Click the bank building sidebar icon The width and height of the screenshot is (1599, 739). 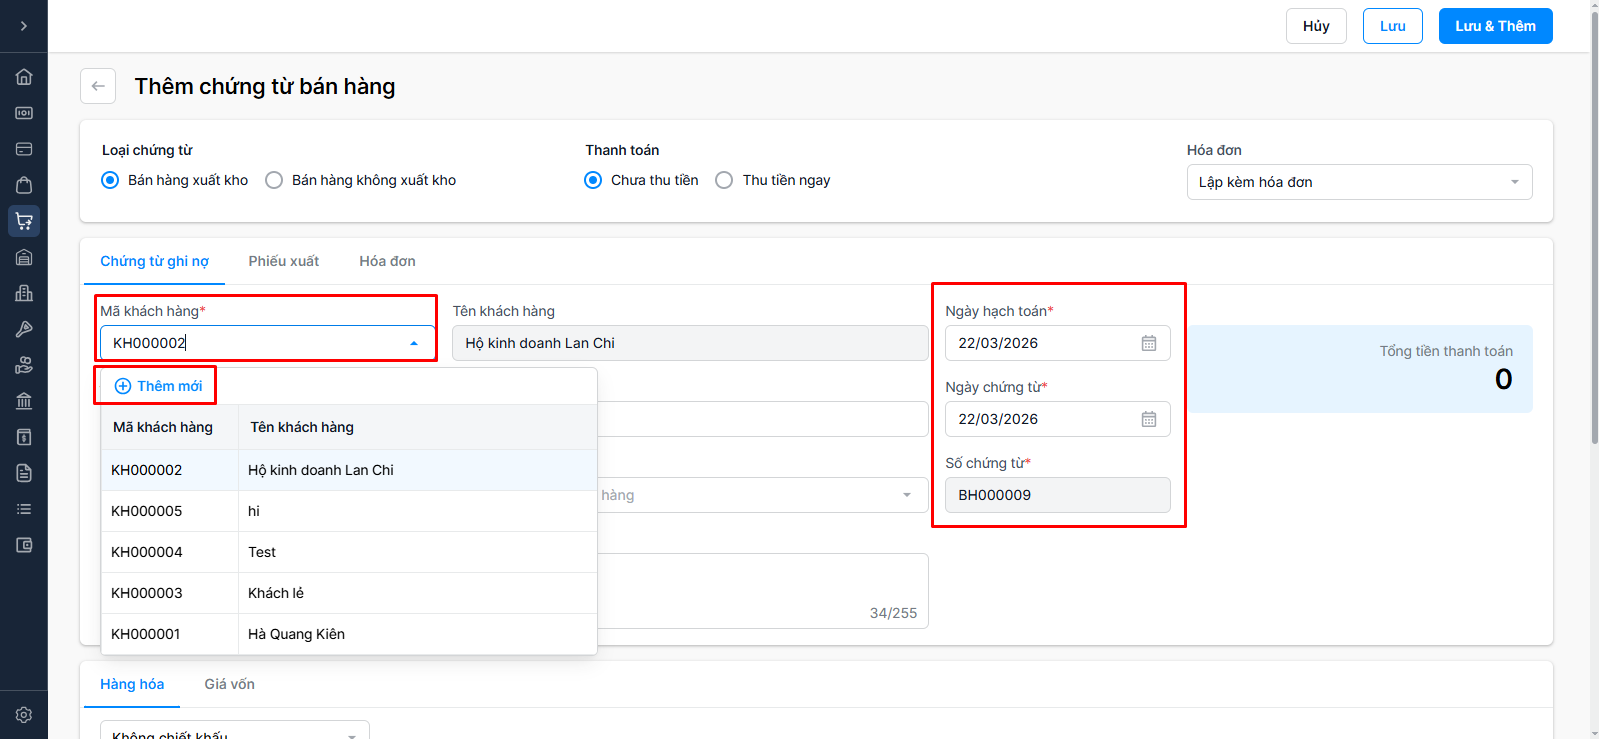pos(24,401)
